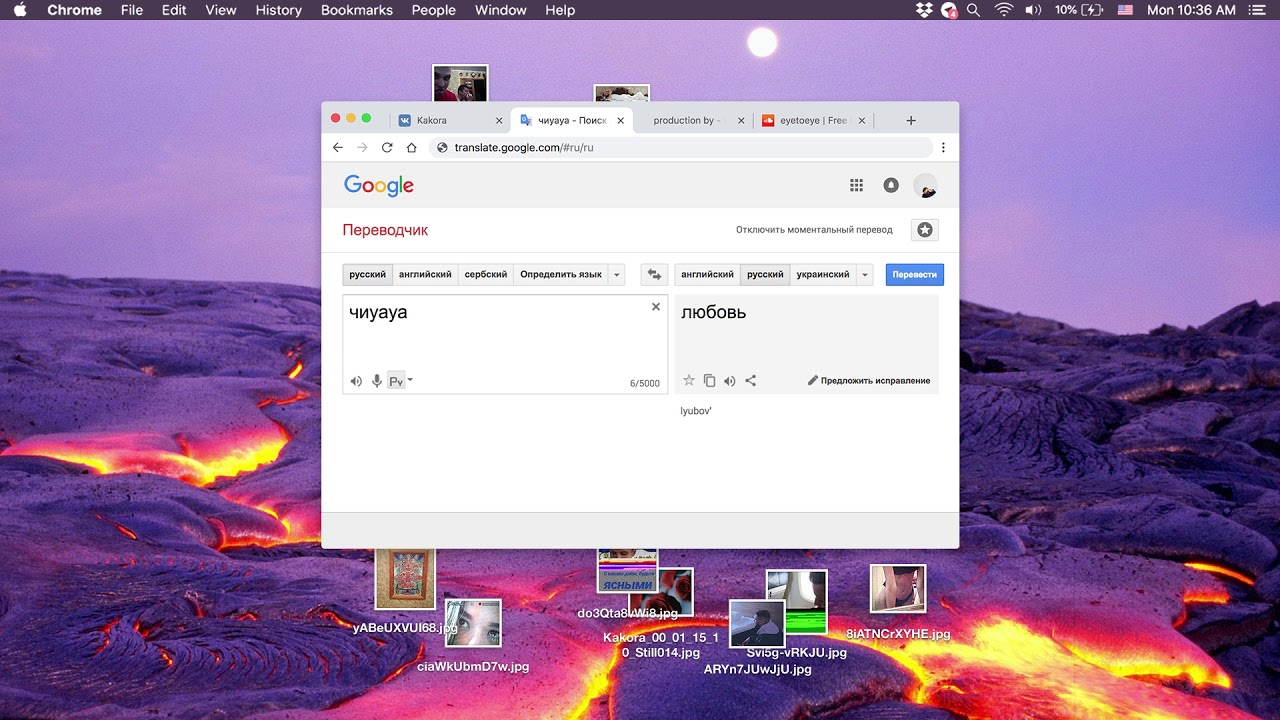The width and height of the screenshot is (1280, 720).
Task: Open the People menu
Action: tap(433, 10)
